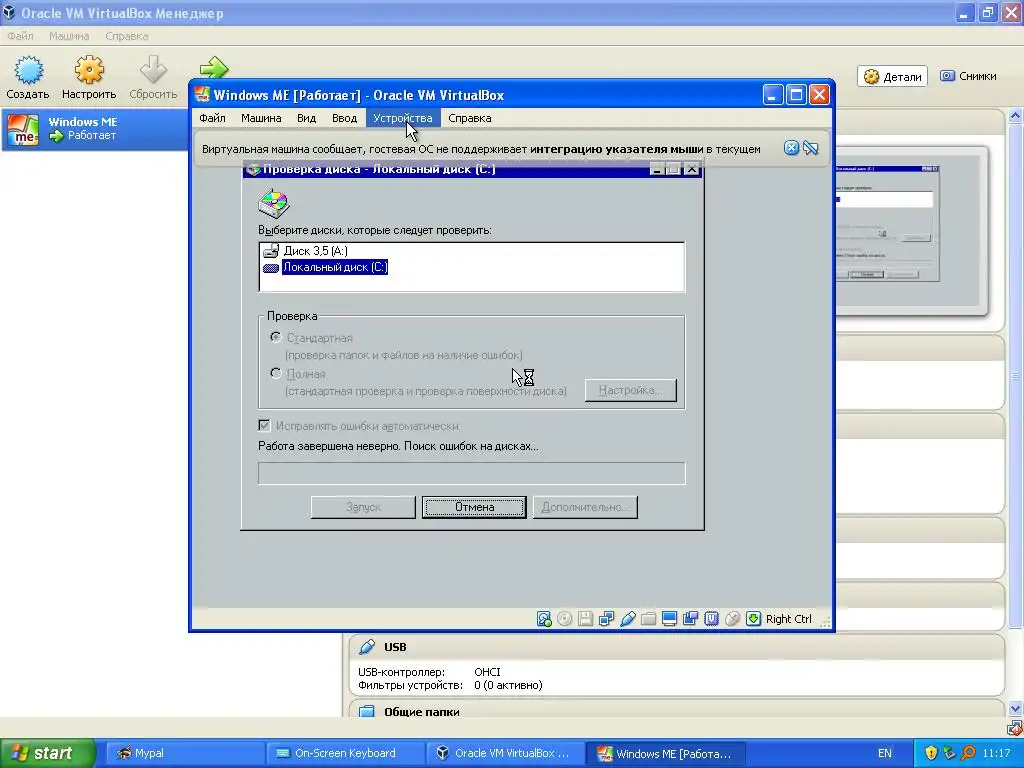
Task: Click the Manager details scrollbar down arrow
Action: coord(1015,708)
